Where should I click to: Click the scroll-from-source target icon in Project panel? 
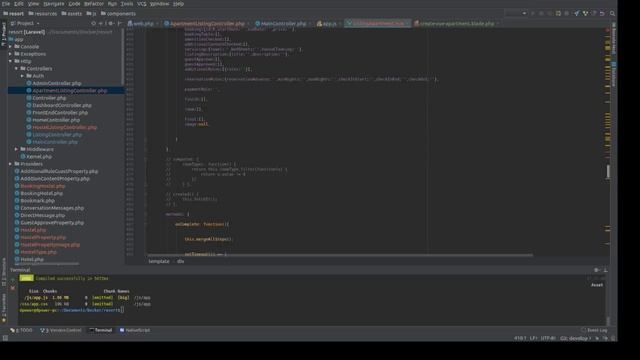[93, 24]
